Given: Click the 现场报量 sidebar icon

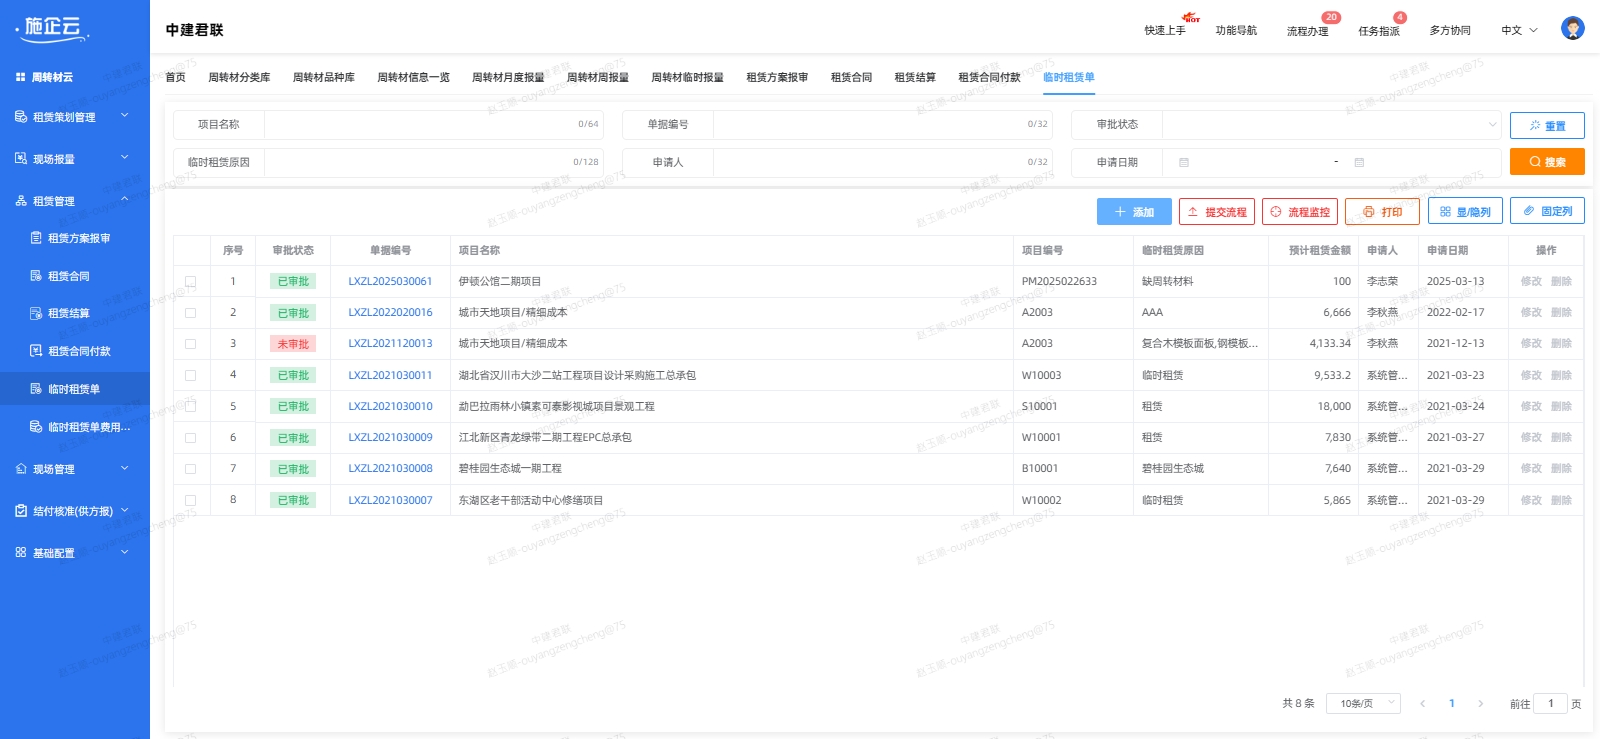Looking at the screenshot, I should [x=21, y=158].
